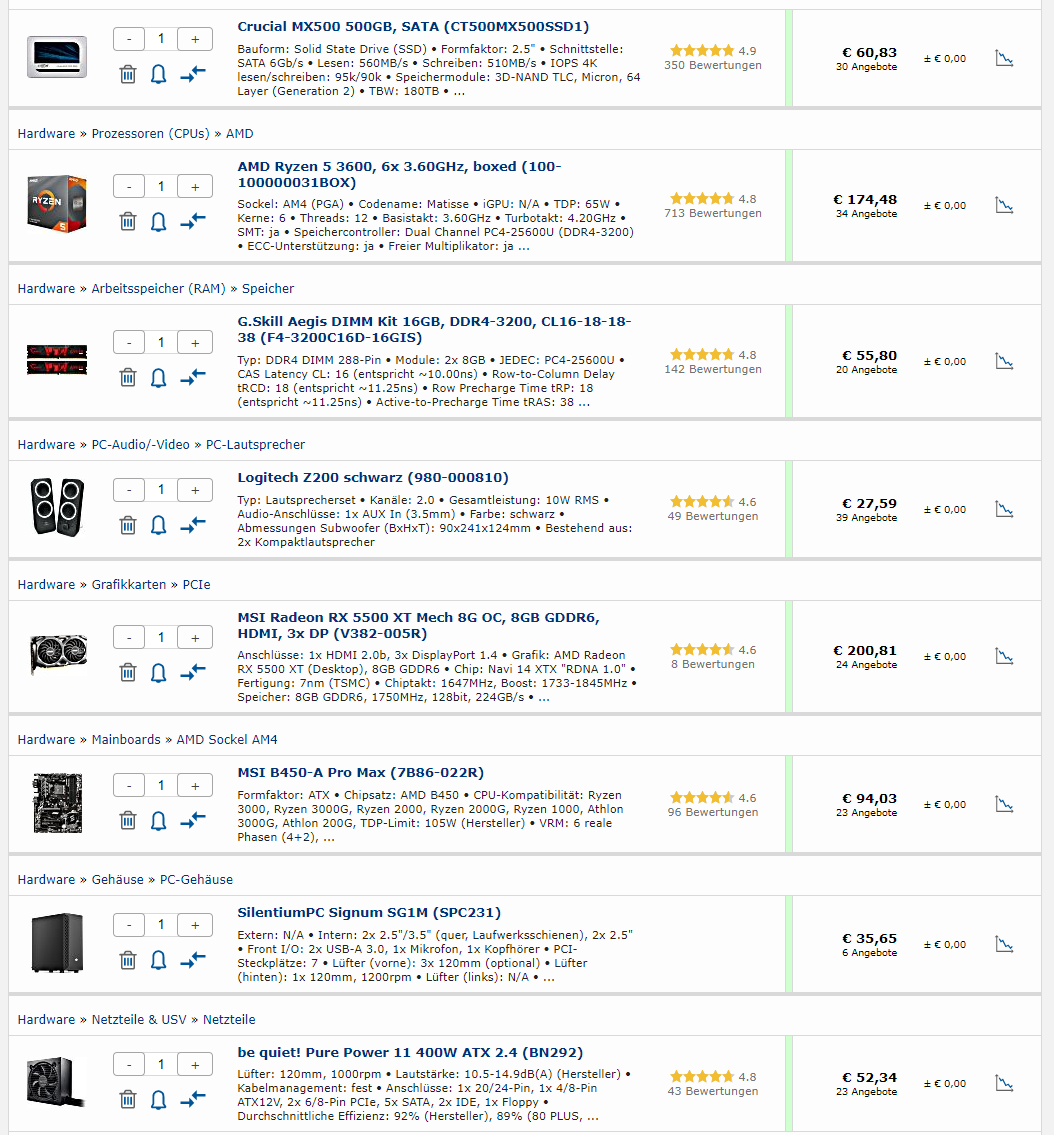Click Logitech Z200 speakers thumbnail
This screenshot has width=1054, height=1135.
(x=57, y=507)
